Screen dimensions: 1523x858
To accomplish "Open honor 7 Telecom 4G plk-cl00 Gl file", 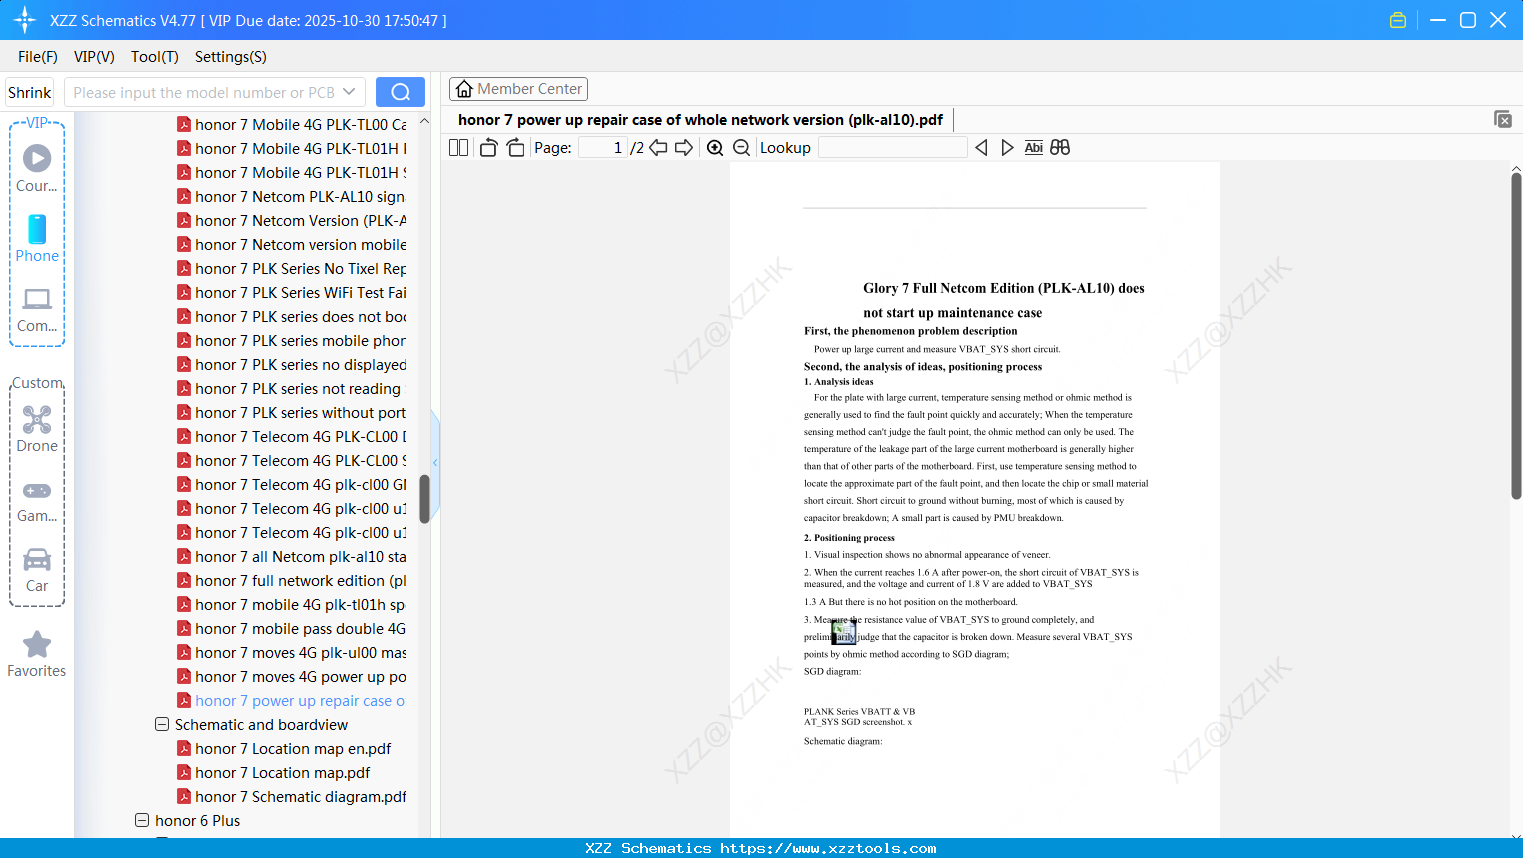I will pyautogui.click(x=291, y=484).
